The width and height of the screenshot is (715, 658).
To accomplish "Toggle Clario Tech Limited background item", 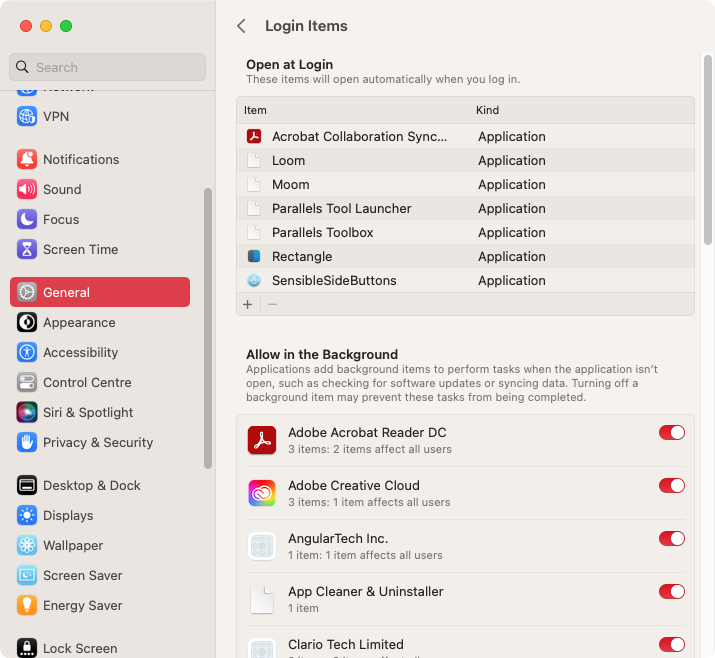I will click(x=672, y=644).
